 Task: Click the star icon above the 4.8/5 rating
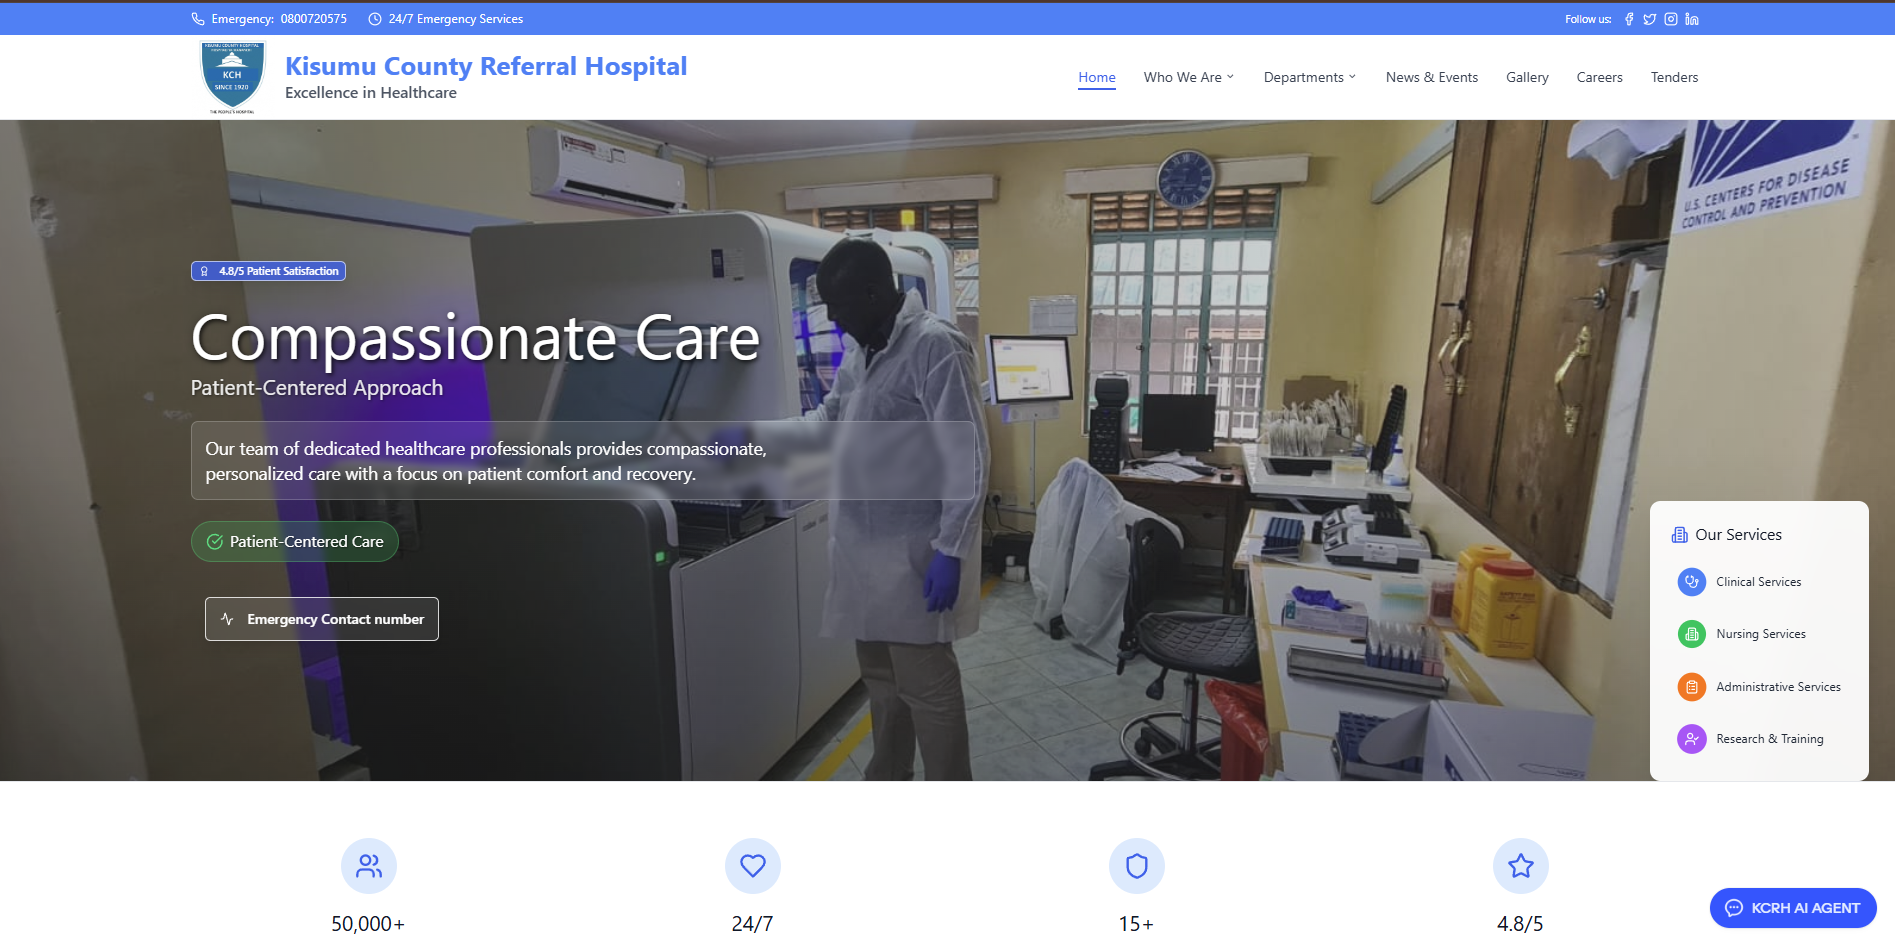tap(1519, 866)
